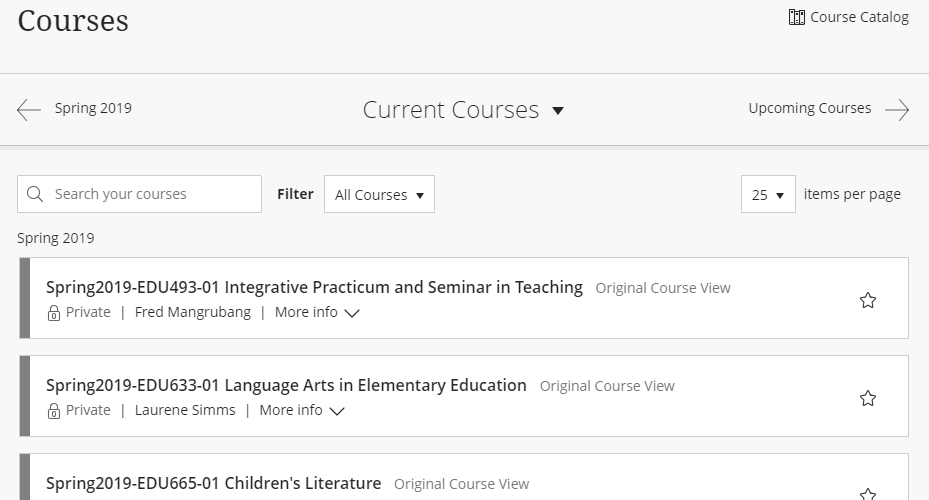Favorite the EDU493-01 Integrative Practicum course

[x=868, y=300]
